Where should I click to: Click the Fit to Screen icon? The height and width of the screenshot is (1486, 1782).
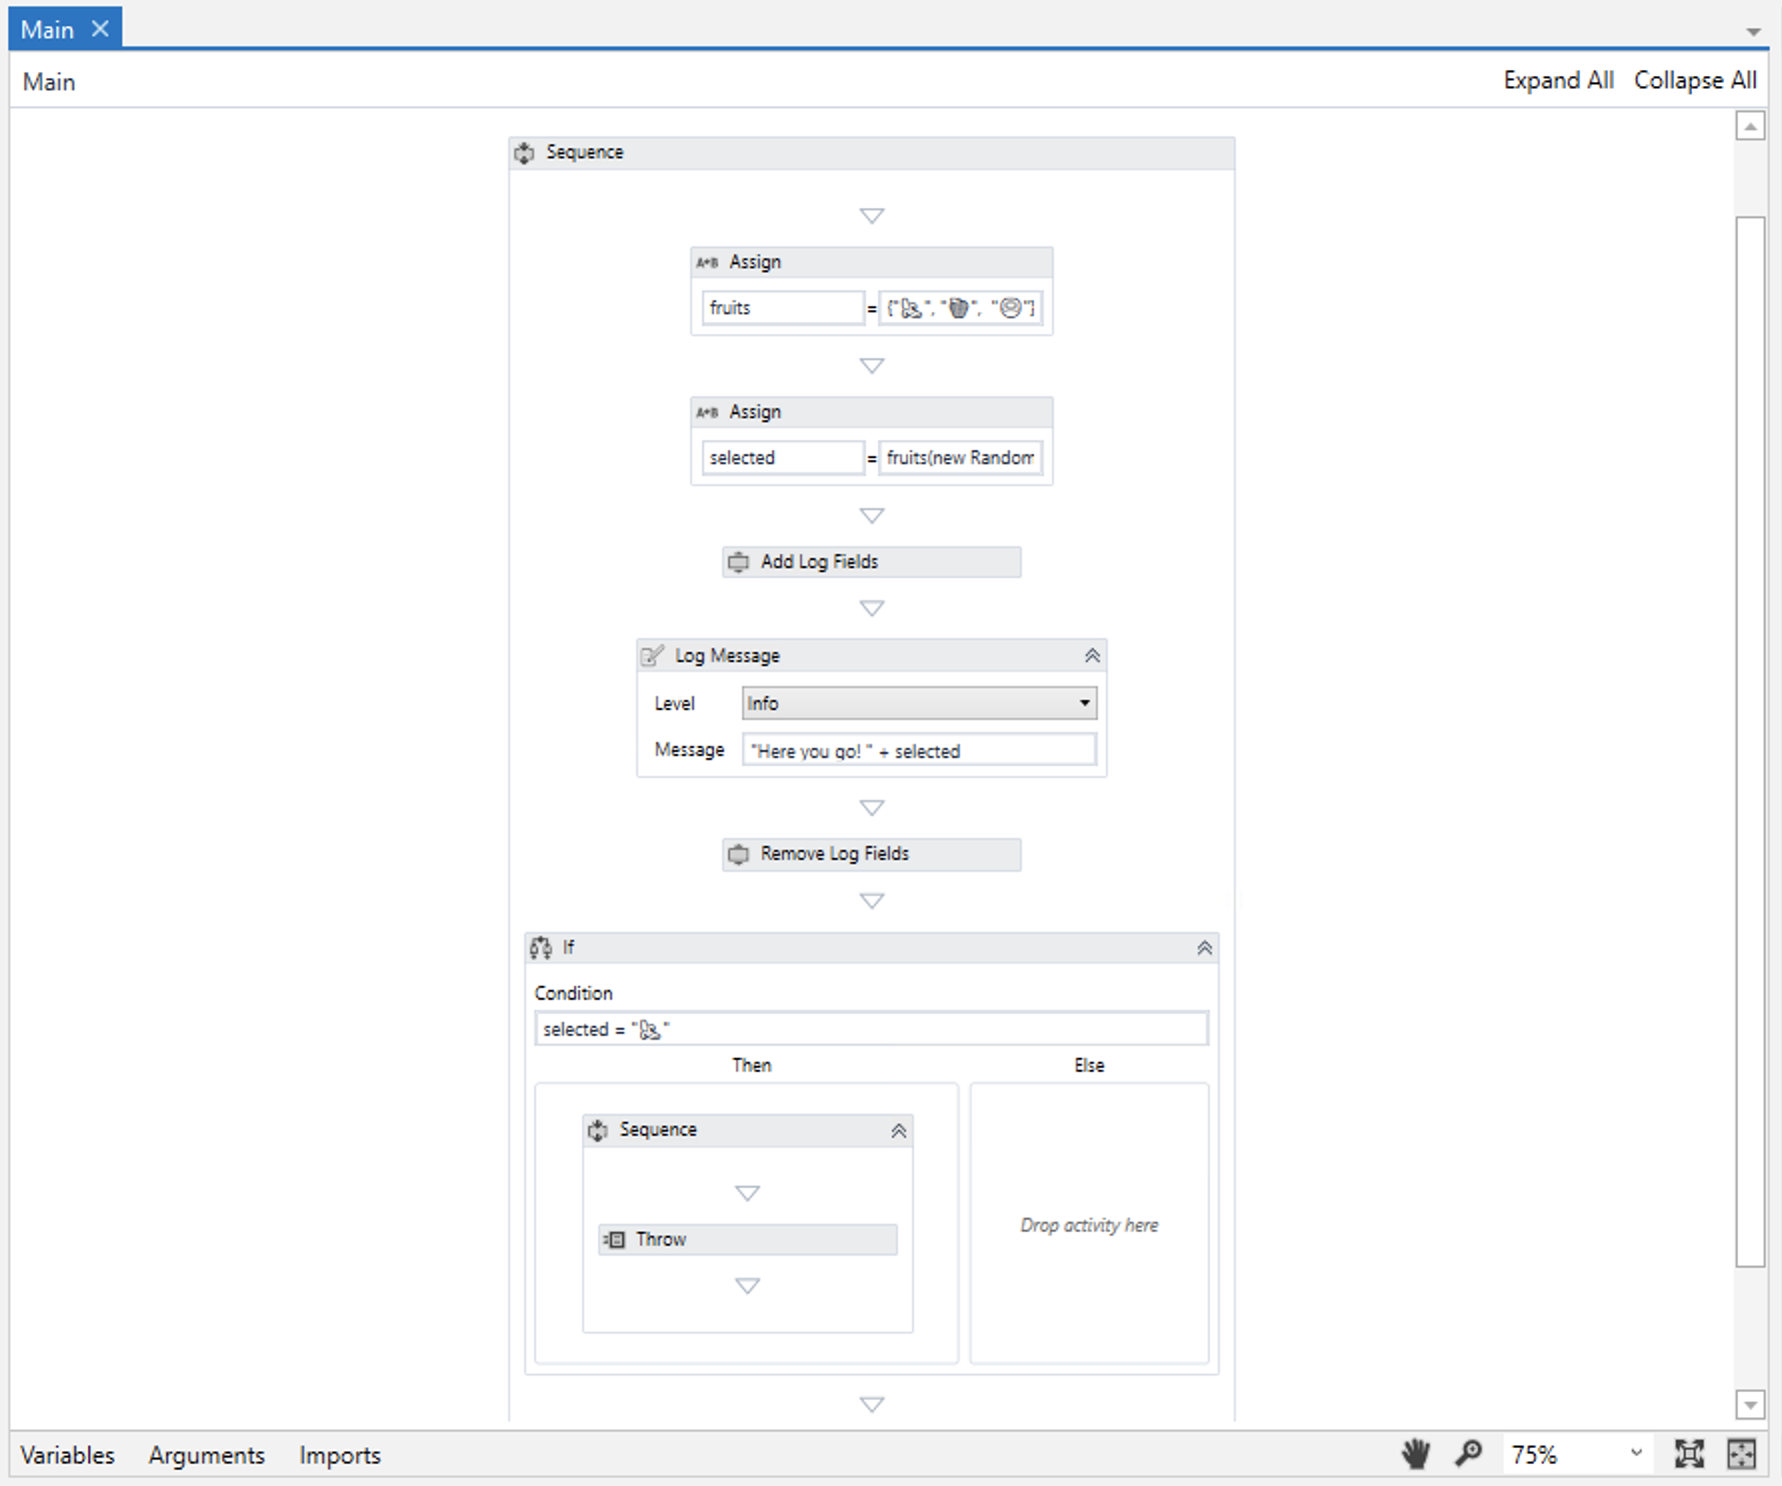click(1689, 1454)
